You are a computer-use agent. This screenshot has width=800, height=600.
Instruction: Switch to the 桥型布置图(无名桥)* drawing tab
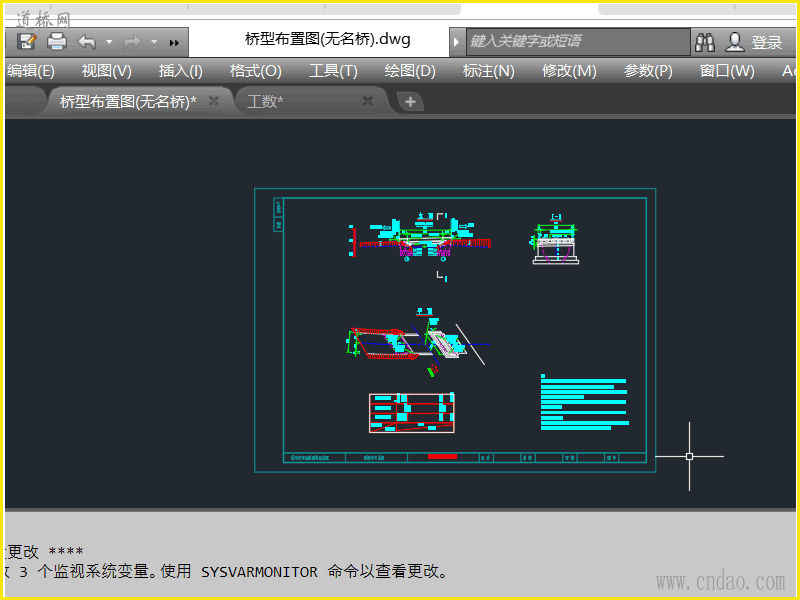point(128,102)
